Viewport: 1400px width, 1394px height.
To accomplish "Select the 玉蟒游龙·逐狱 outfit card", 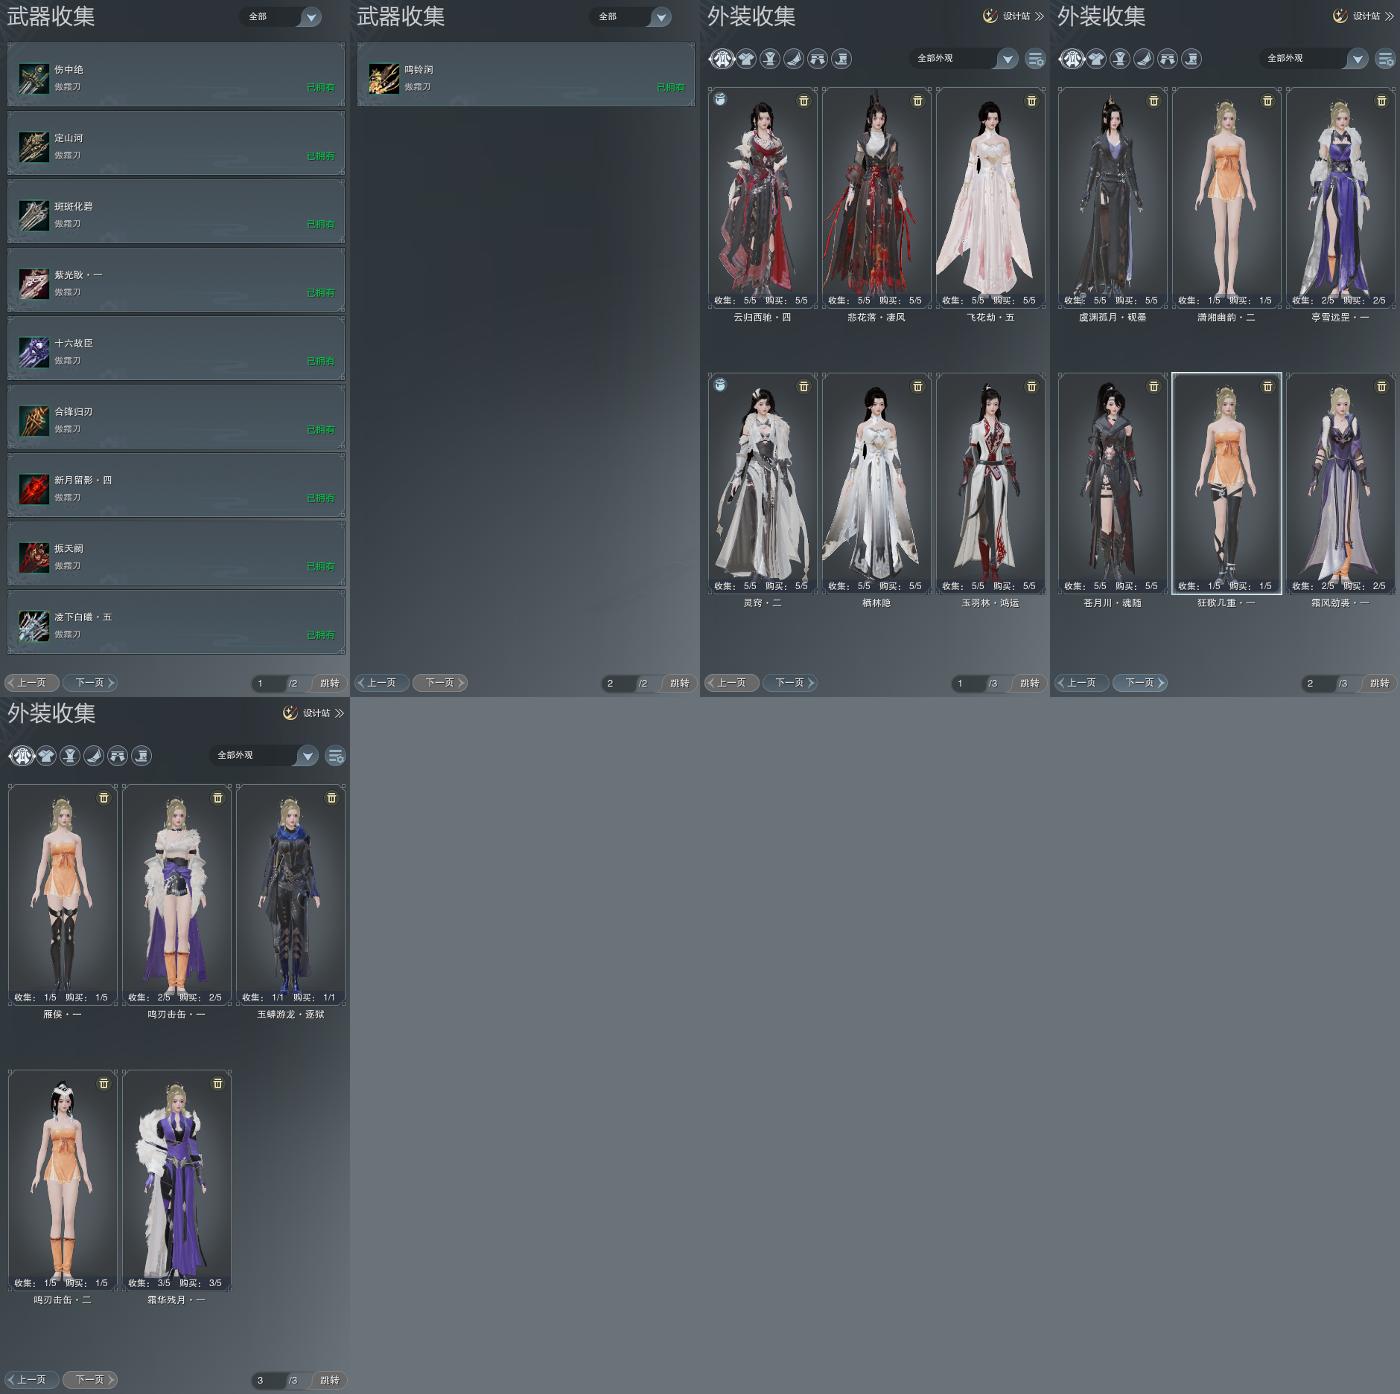I will [290, 895].
